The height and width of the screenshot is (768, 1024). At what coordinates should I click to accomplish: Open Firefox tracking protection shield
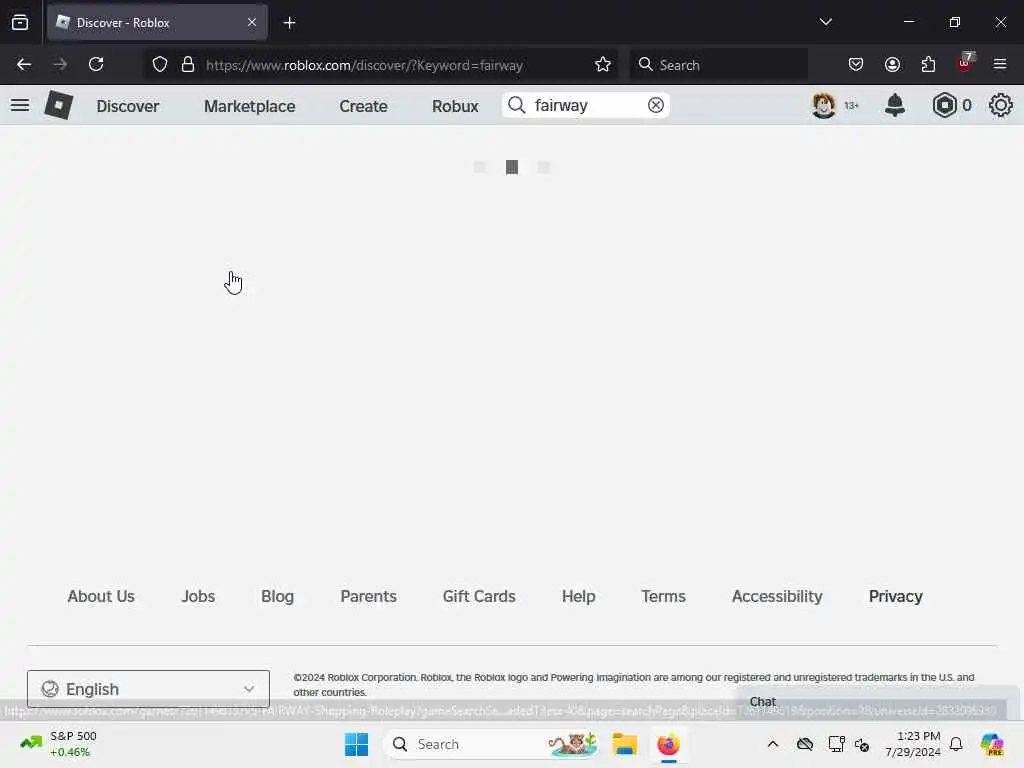click(160, 65)
